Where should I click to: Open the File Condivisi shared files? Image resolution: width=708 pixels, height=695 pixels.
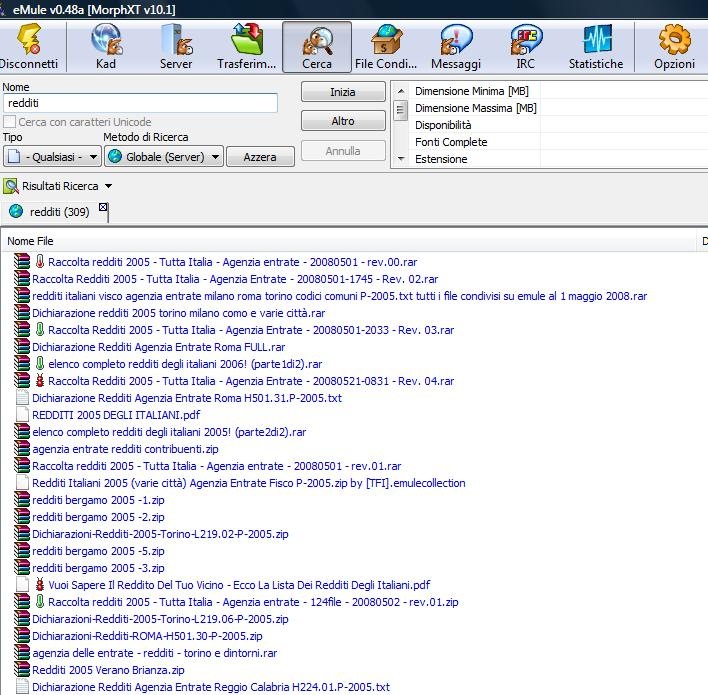click(386, 47)
